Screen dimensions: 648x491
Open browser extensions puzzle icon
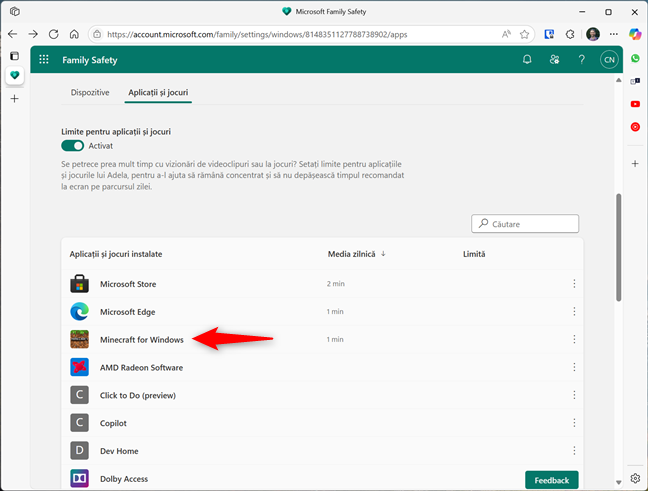click(570, 34)
